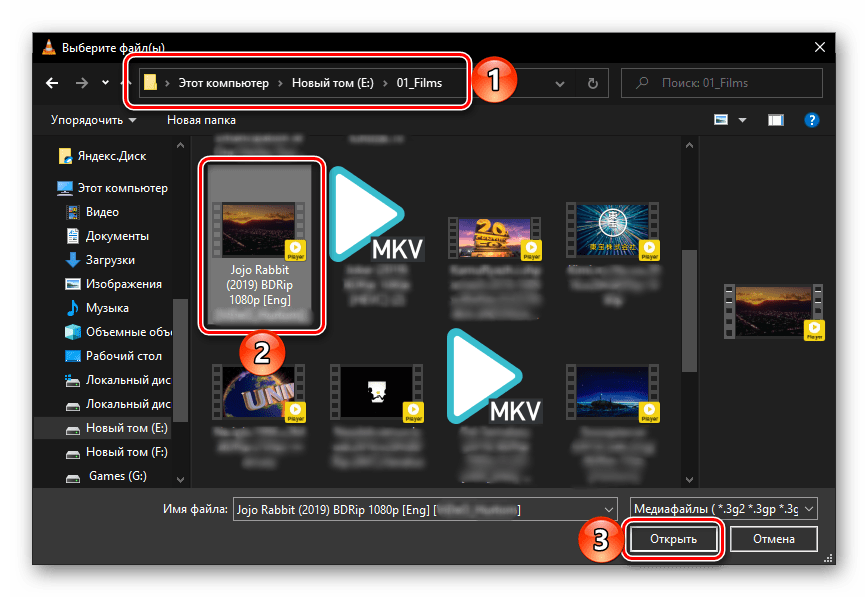Go forward with the right arrow
Viewport: 868px width, 597px height.
82,83
